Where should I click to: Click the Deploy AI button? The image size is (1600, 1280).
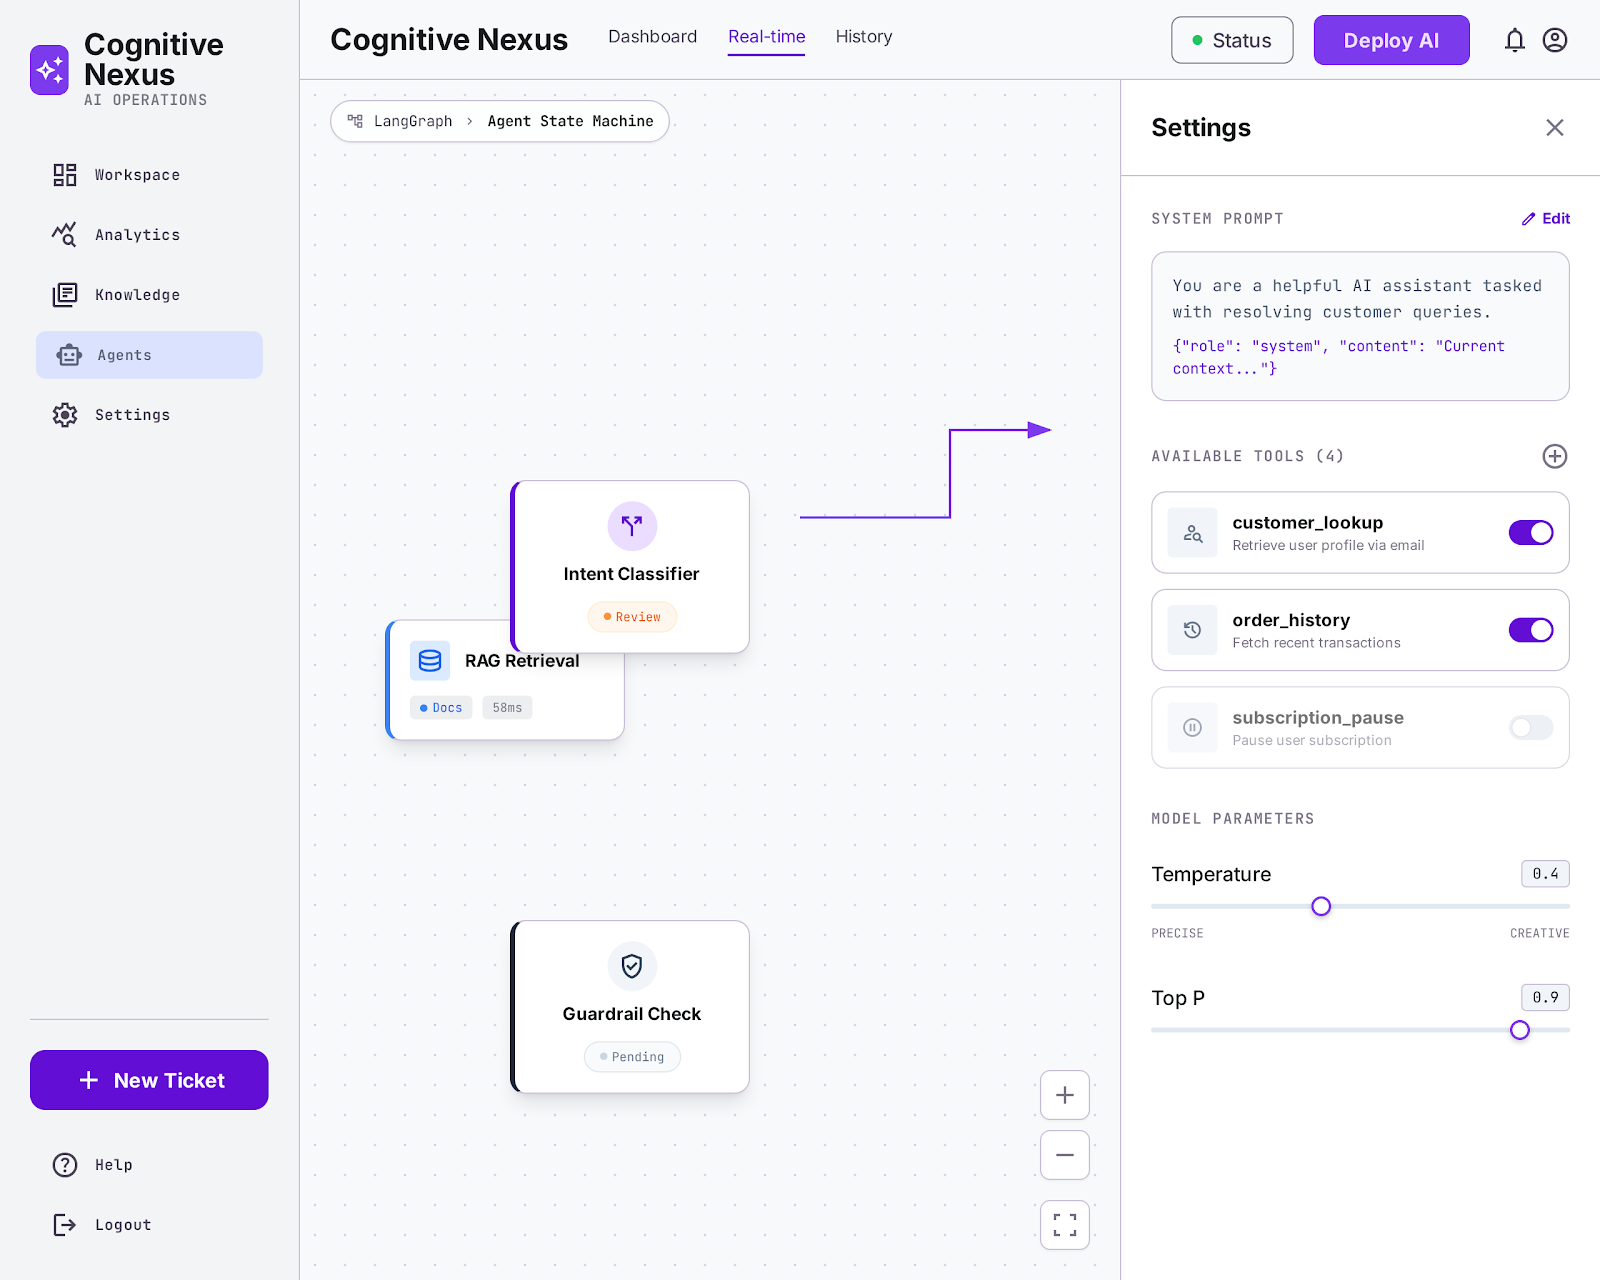[x=1391, y=40]
